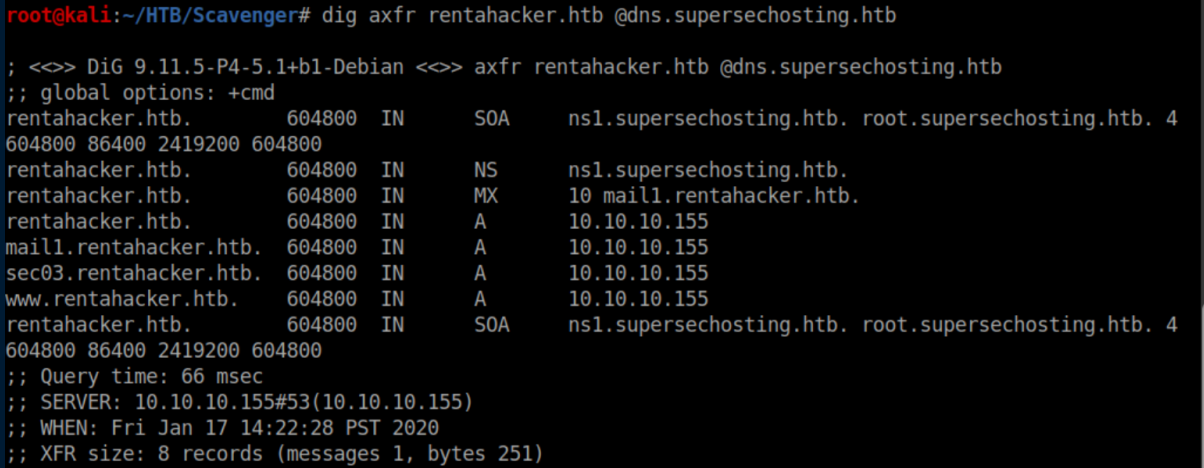Viewport: 1204px width, 468px height.
Task: Click the '10 mail1.rentahacker.htb.' MX value
Action: point(713,195)
